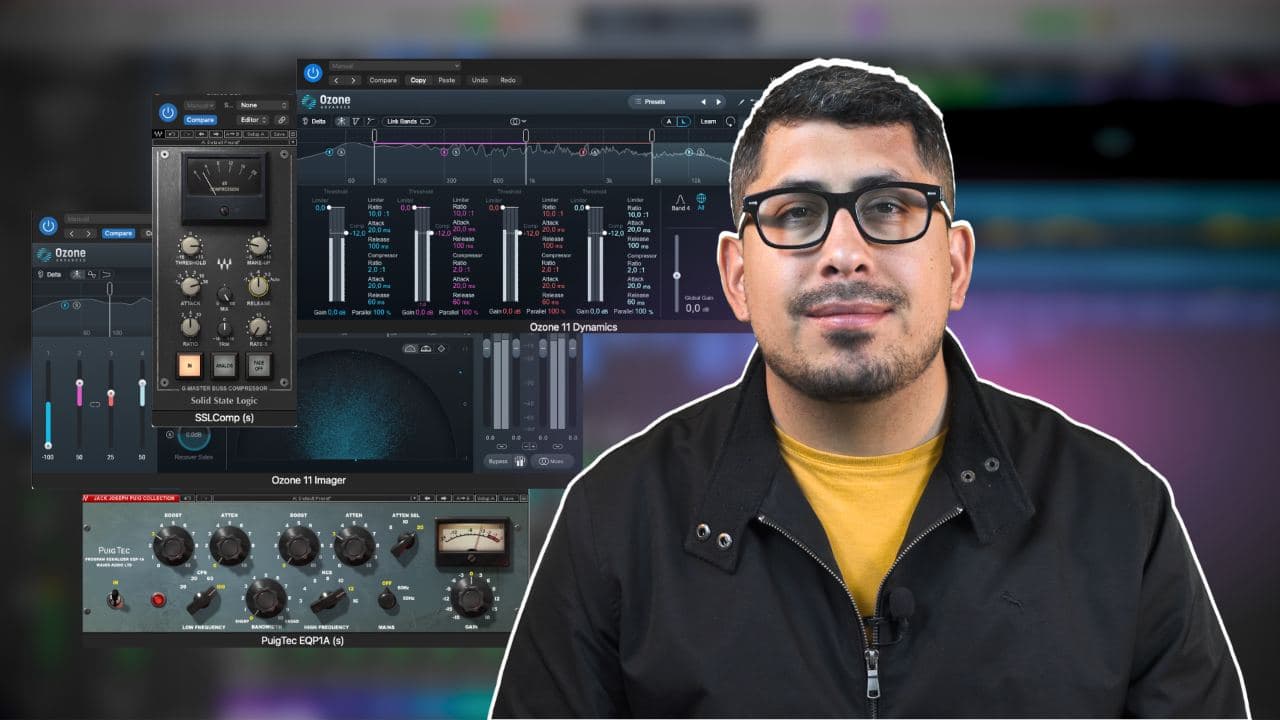Select the globe All icon in Dynamics
The height and width of the screenshot is (720, 1280).
tap(701, 200)
